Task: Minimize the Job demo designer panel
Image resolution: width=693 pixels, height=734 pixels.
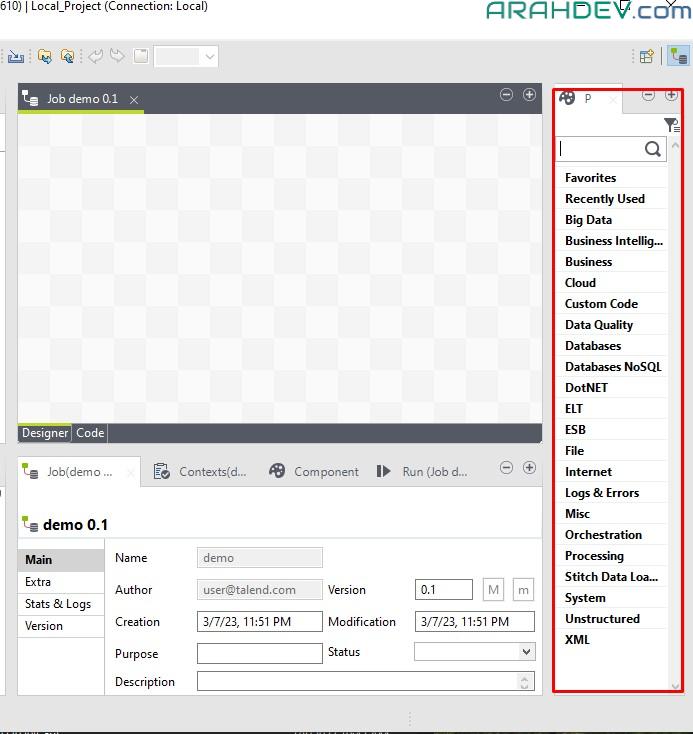Action: [x=506, y=95]
